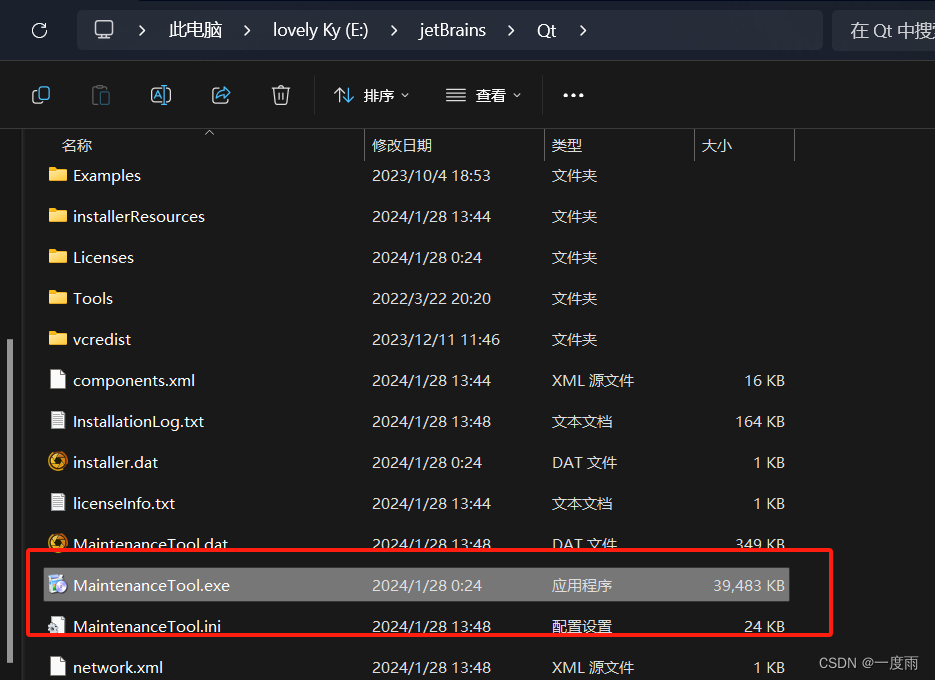Expand chevron after the computer icon
This screenshot has height=680, width=935.
(x=142, y=30)
